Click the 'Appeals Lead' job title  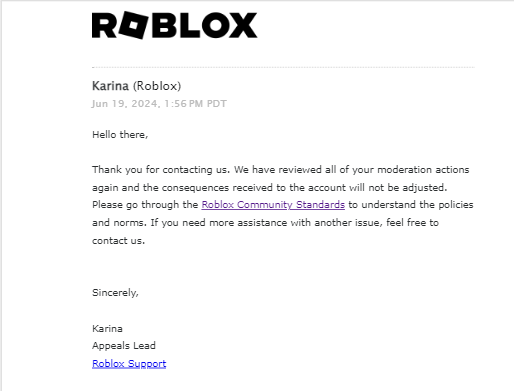coord(124,346)
